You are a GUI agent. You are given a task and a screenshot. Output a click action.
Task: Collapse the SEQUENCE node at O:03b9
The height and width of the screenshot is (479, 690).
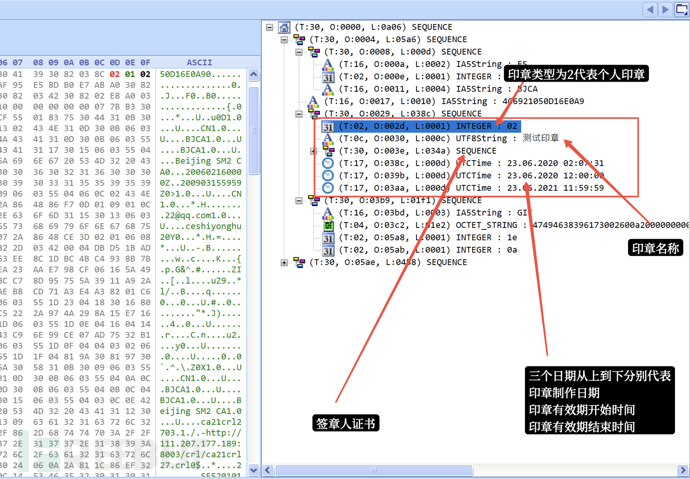coord(299,201)
